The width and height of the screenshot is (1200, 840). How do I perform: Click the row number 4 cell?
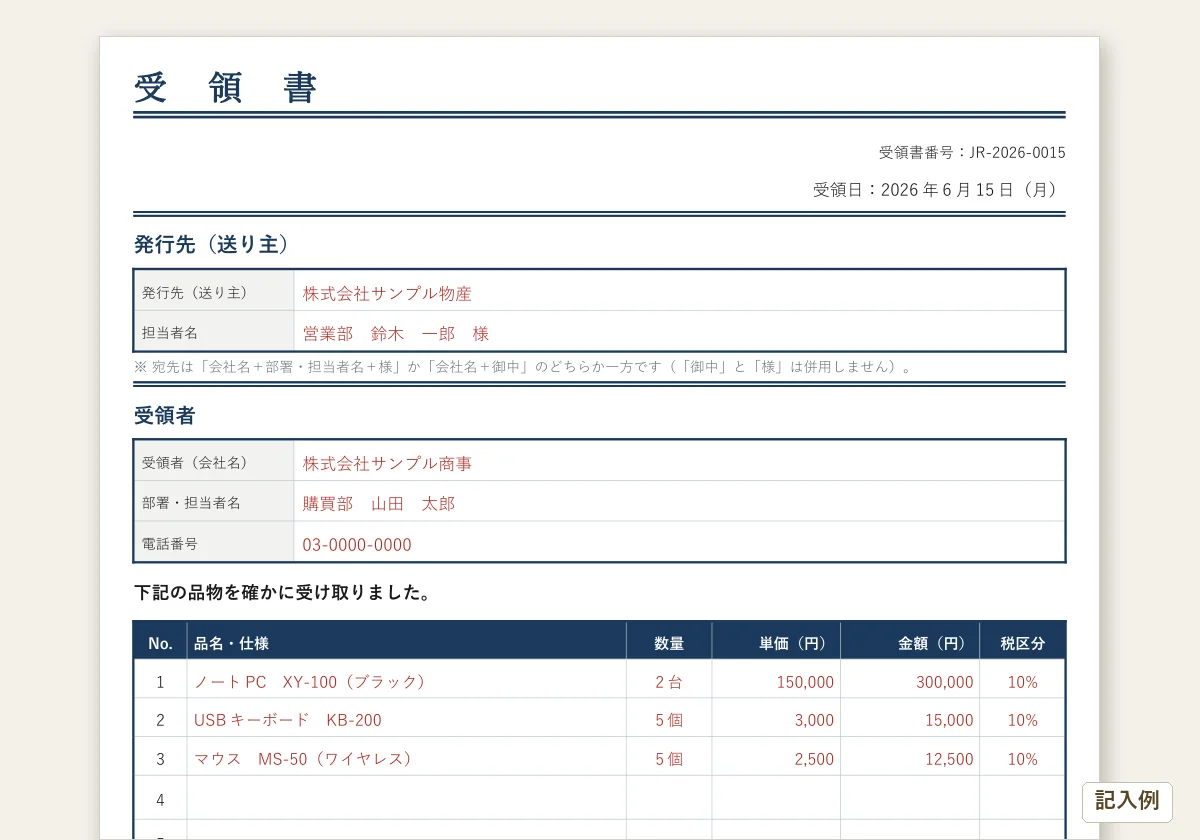point(160,797)
